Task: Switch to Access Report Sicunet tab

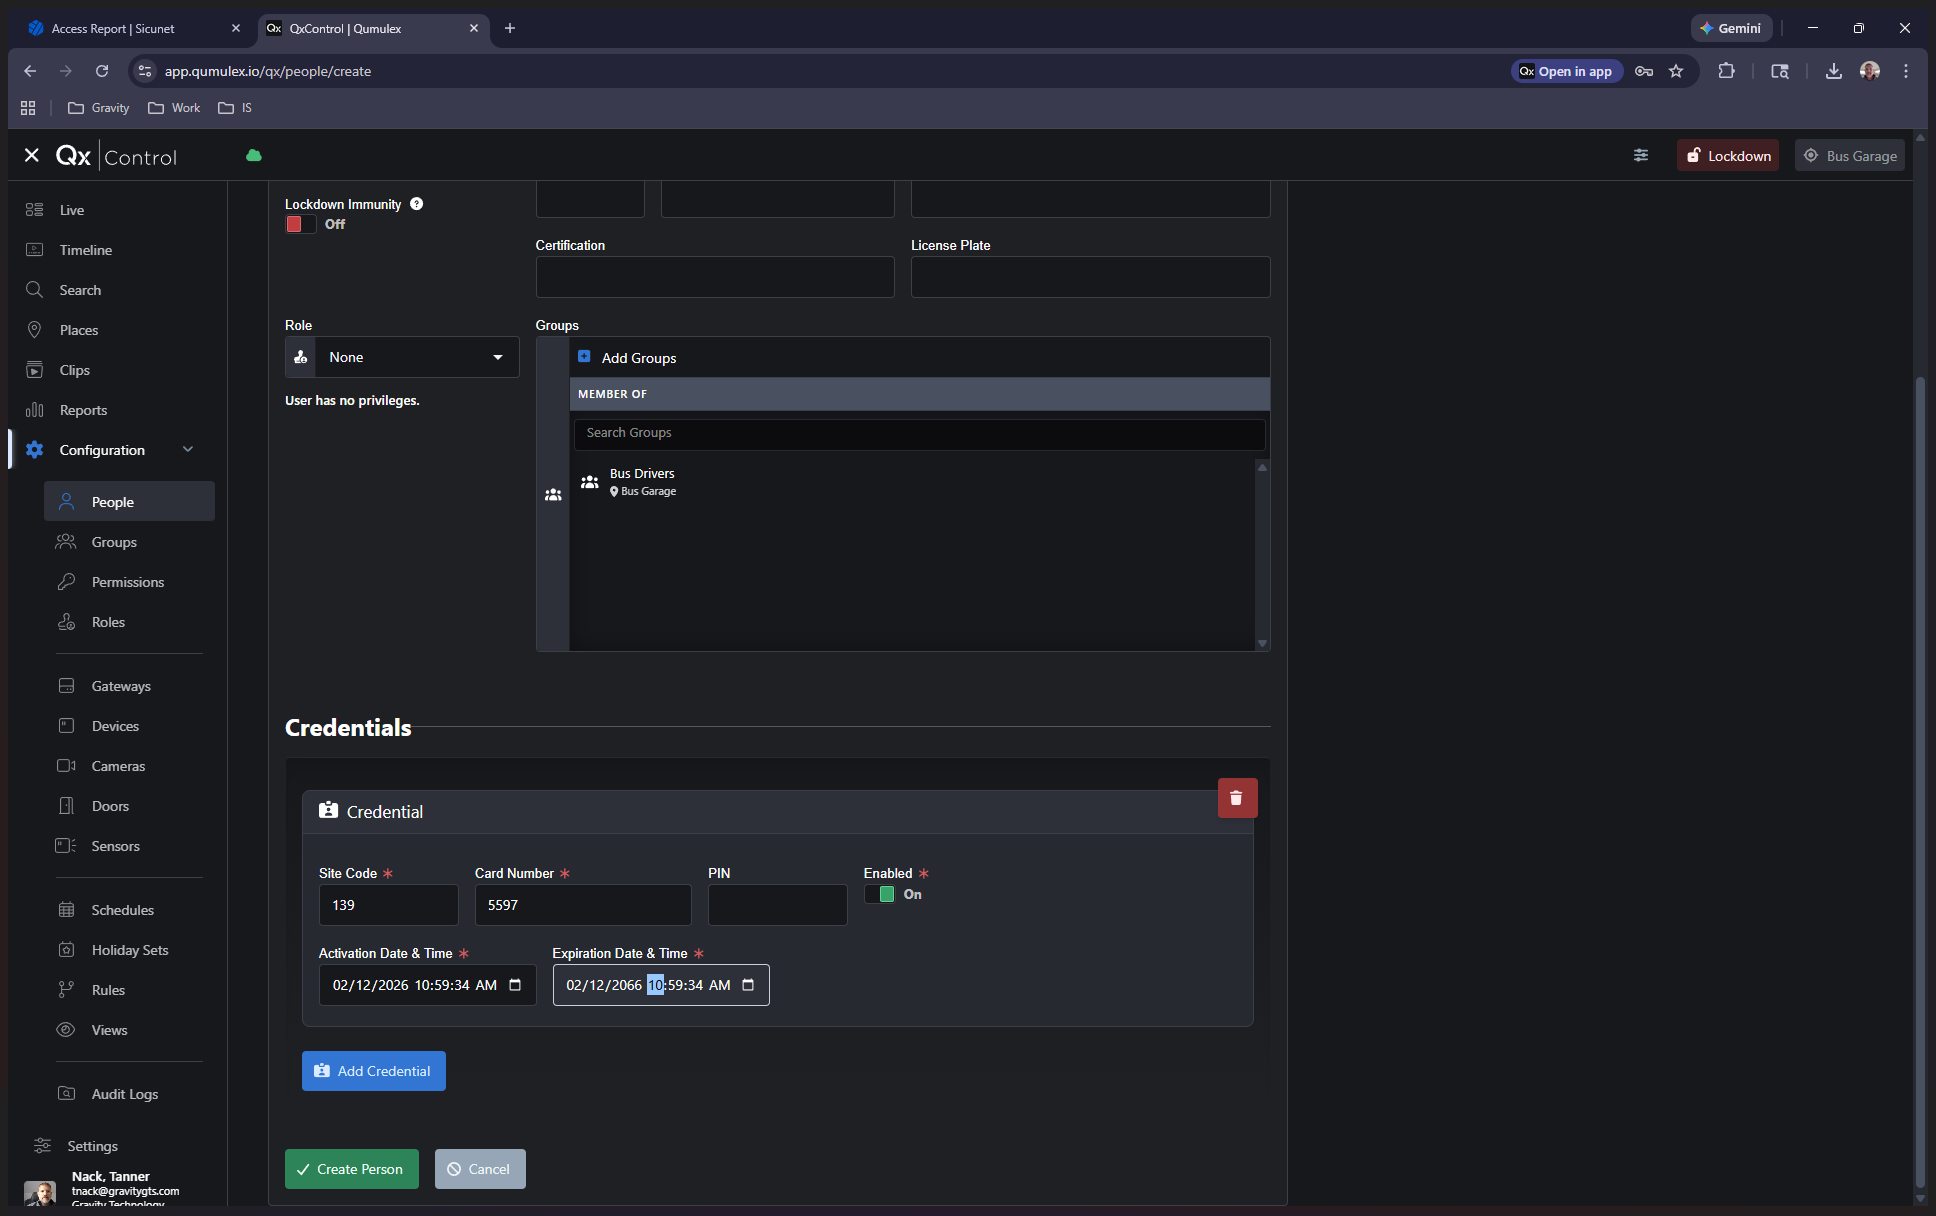Action: click(113, 28)
